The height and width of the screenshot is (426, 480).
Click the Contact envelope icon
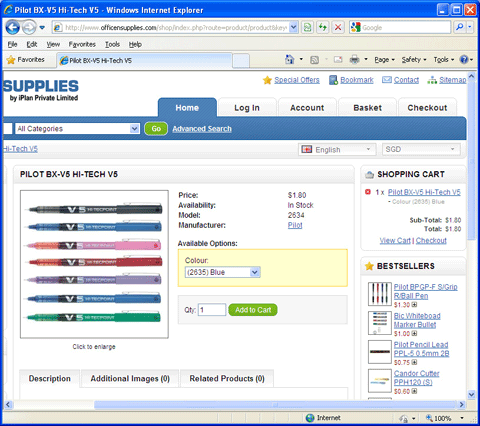point(387,80)
